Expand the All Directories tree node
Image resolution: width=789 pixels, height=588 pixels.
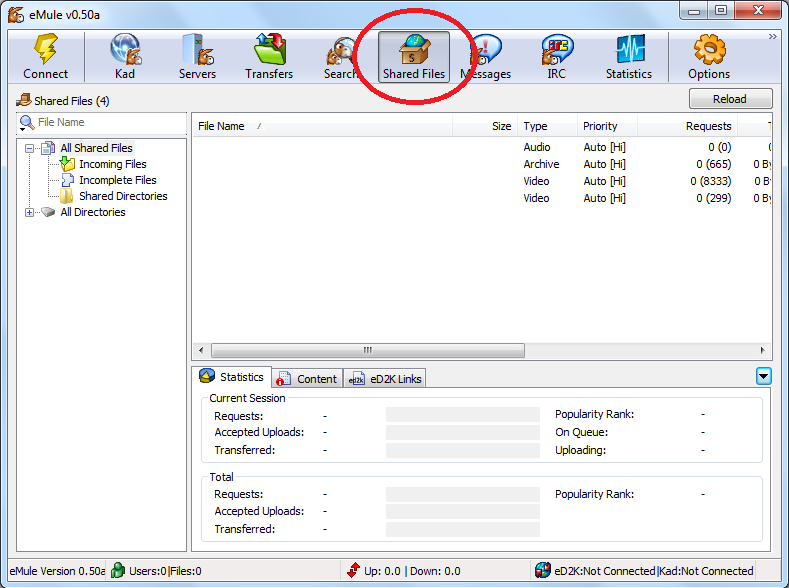pyautogui.click(x=30, y=212)
